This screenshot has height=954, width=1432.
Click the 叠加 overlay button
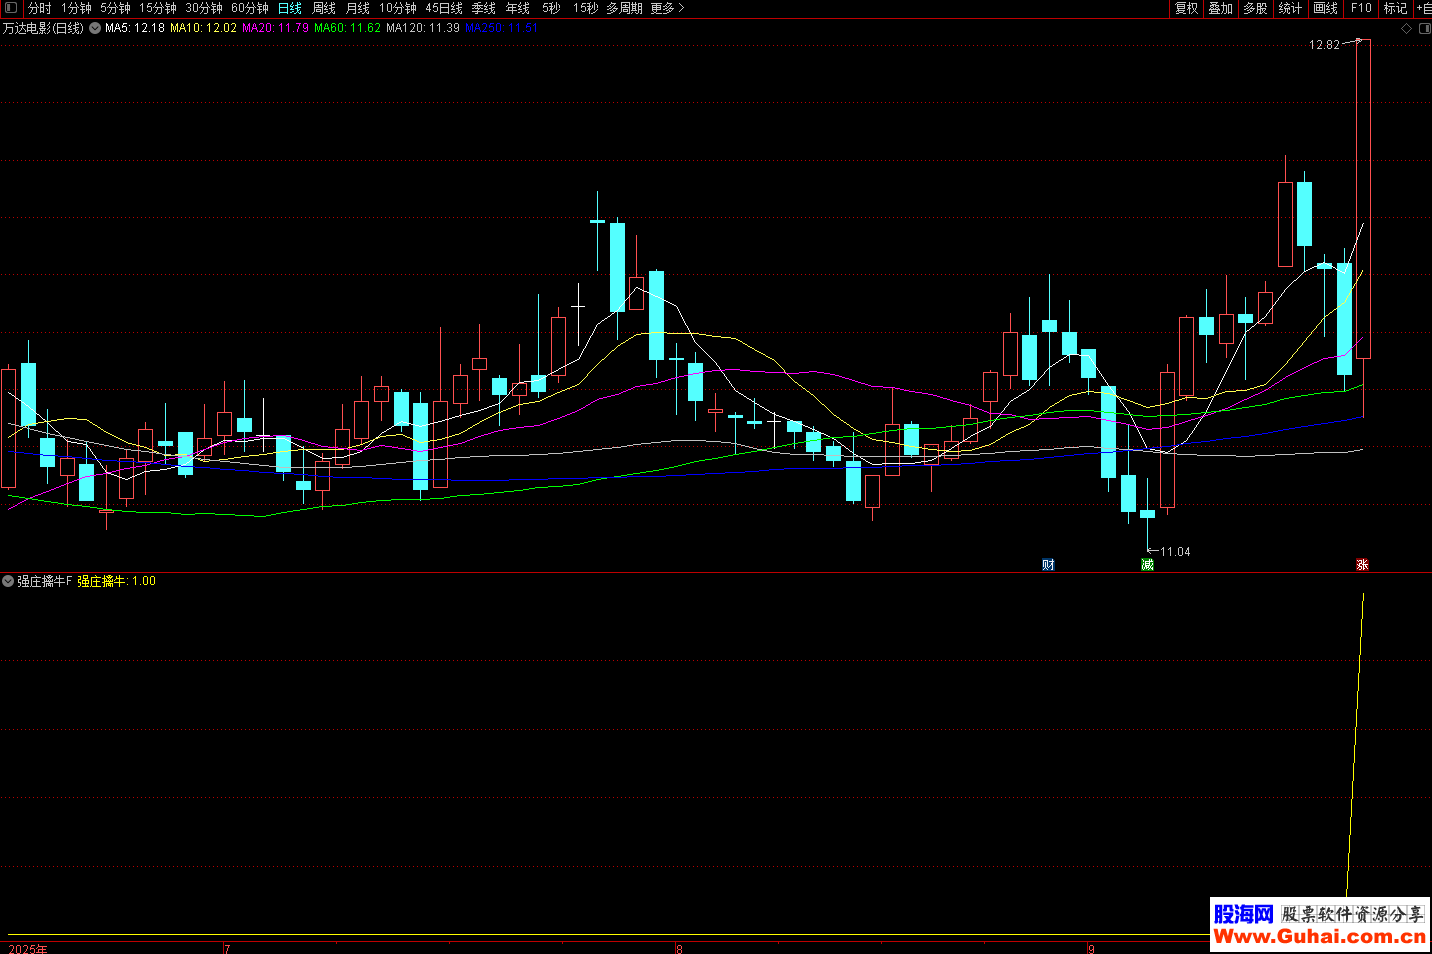coord(1221,8)
